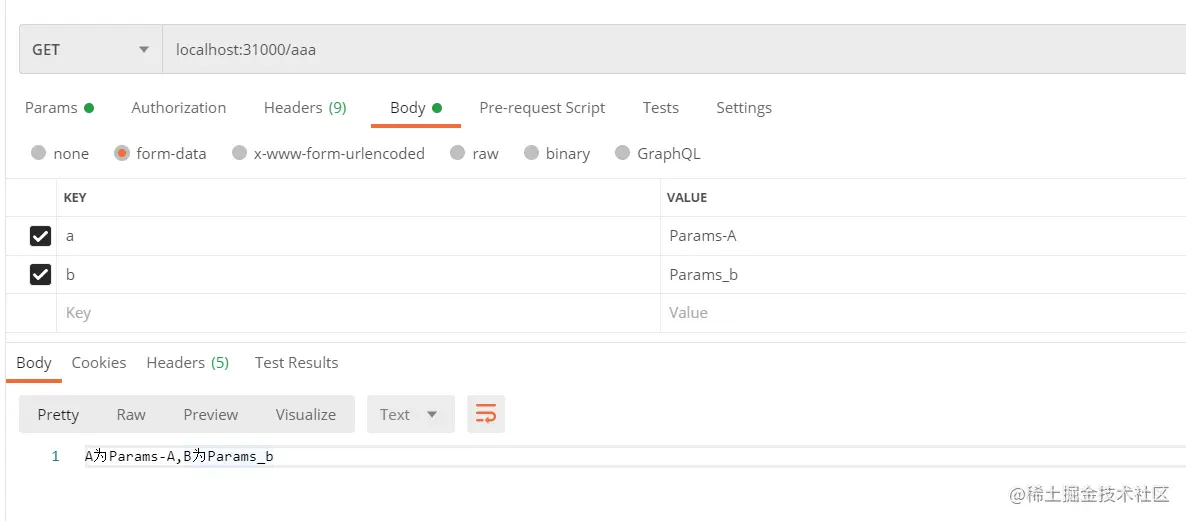Switch to the Params tab
This screenshot has width=1186, height=521.
[59, 108]
